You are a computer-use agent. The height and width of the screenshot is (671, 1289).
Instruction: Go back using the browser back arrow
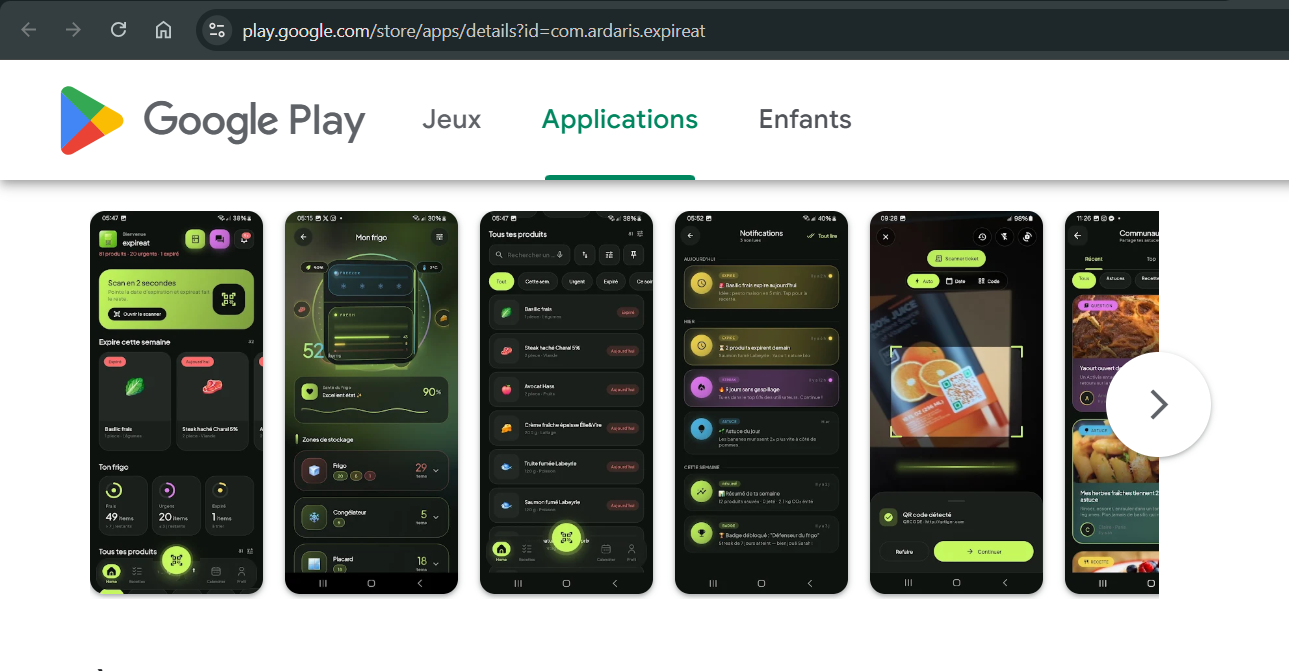pyautogui.click(x=28, y=30)
